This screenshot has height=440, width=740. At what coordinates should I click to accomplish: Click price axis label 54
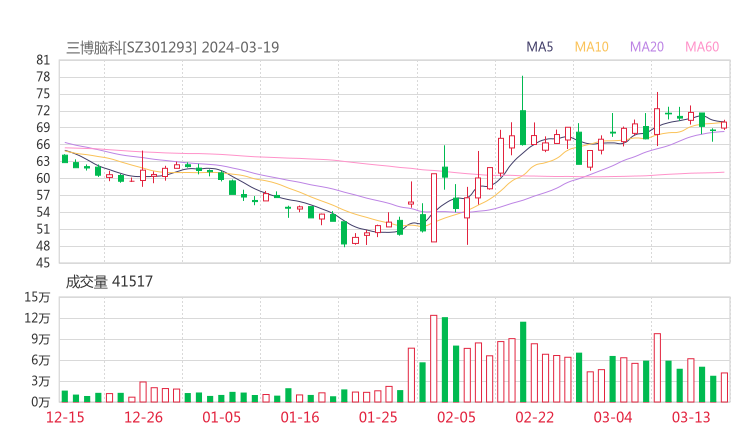click(42, 212)
